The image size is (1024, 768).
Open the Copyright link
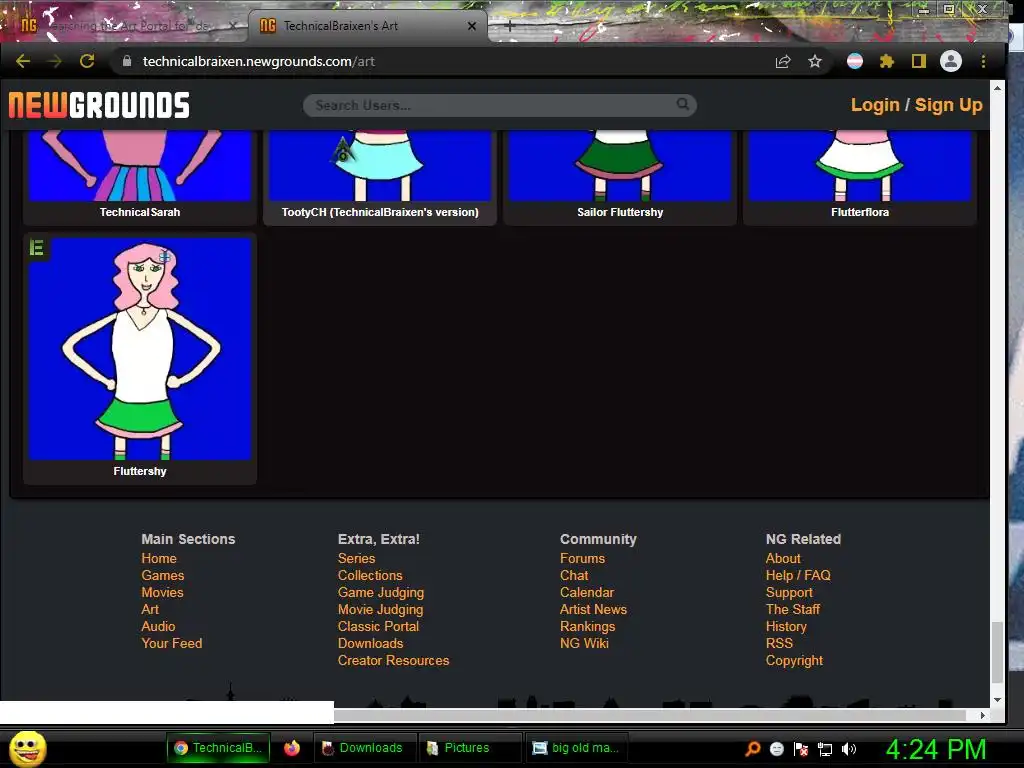click(794, 660)
